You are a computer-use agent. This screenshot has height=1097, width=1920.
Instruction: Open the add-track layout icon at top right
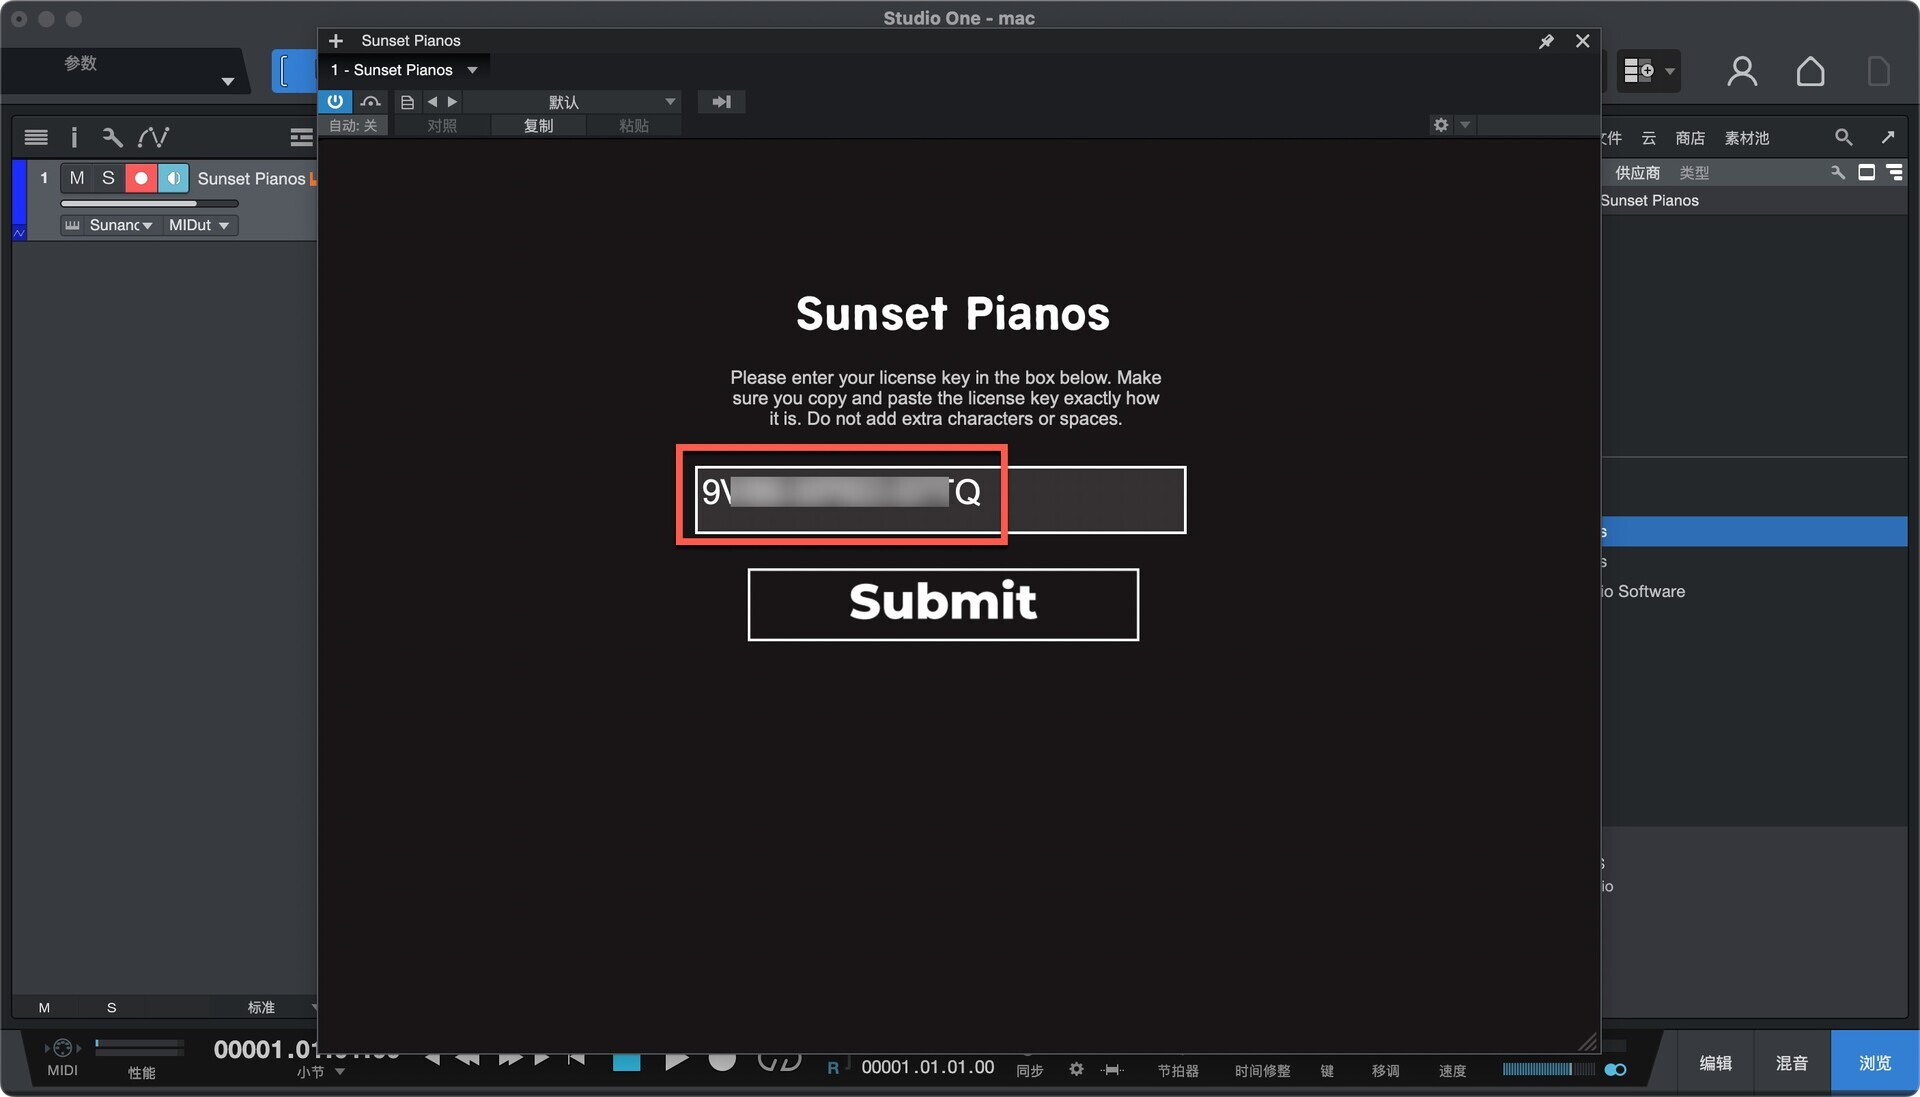(1639, 71)
